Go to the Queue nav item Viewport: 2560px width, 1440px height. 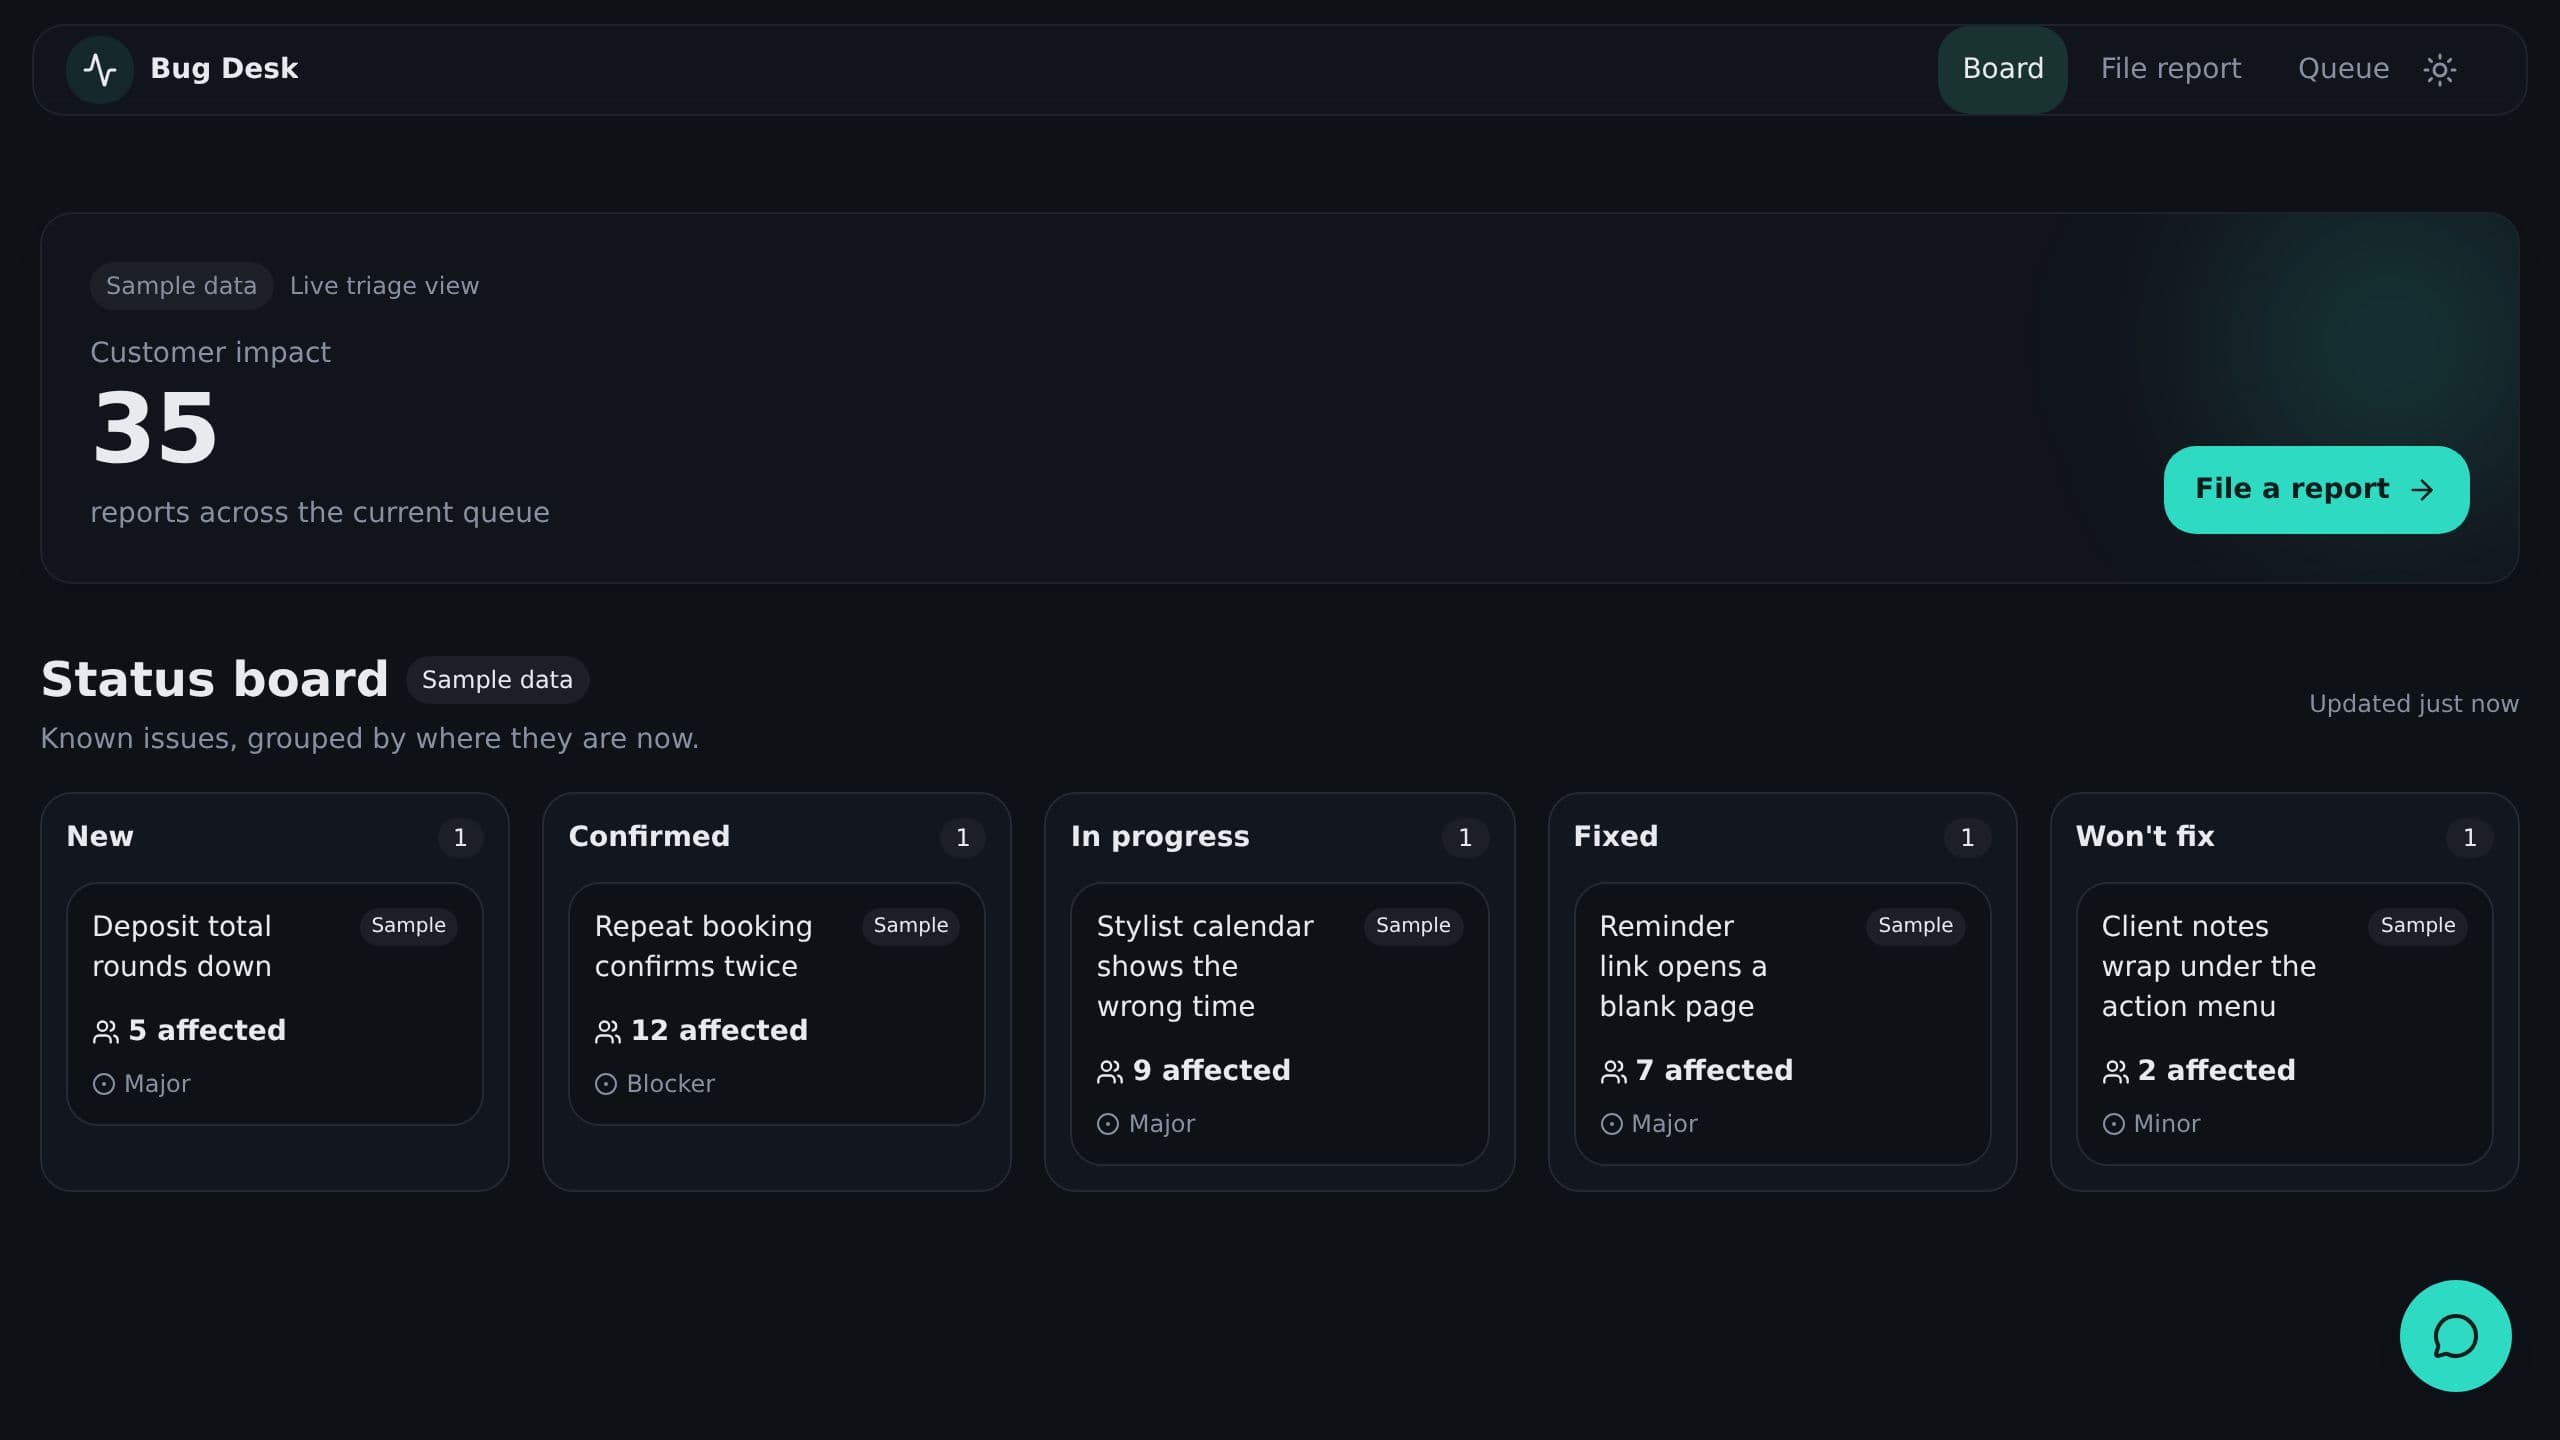pos(2343,69)
